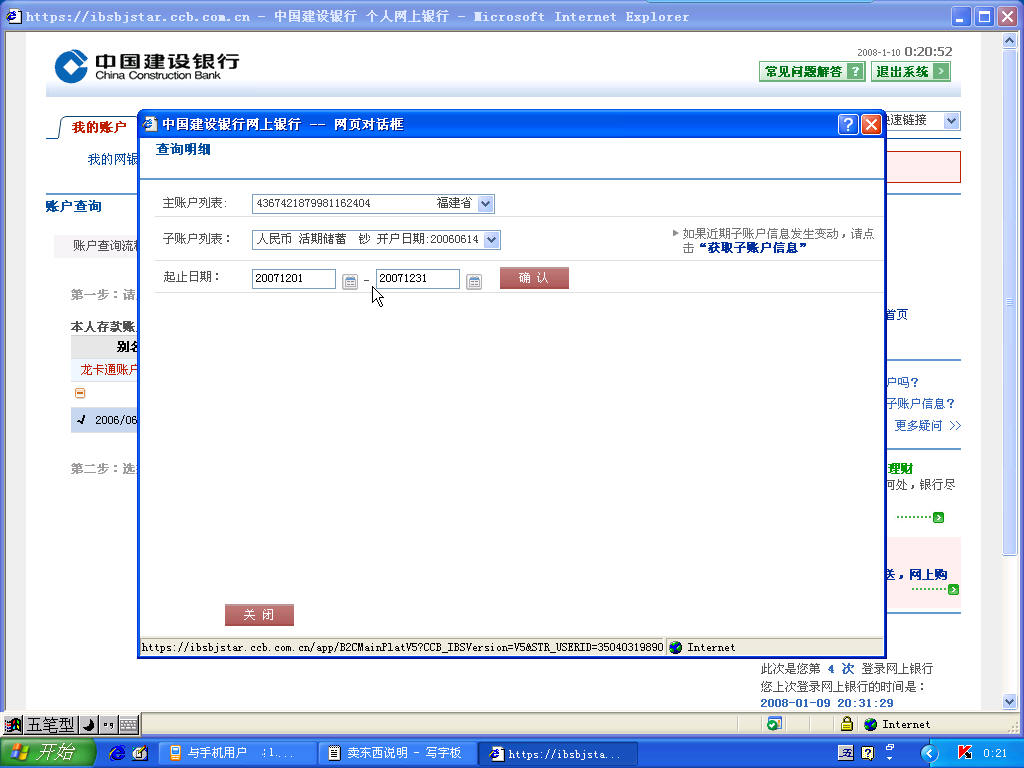The width and height of the screenshot is (1024, 768).
Task: Click the Kaspersky tray icon
Action: [965, 753]
